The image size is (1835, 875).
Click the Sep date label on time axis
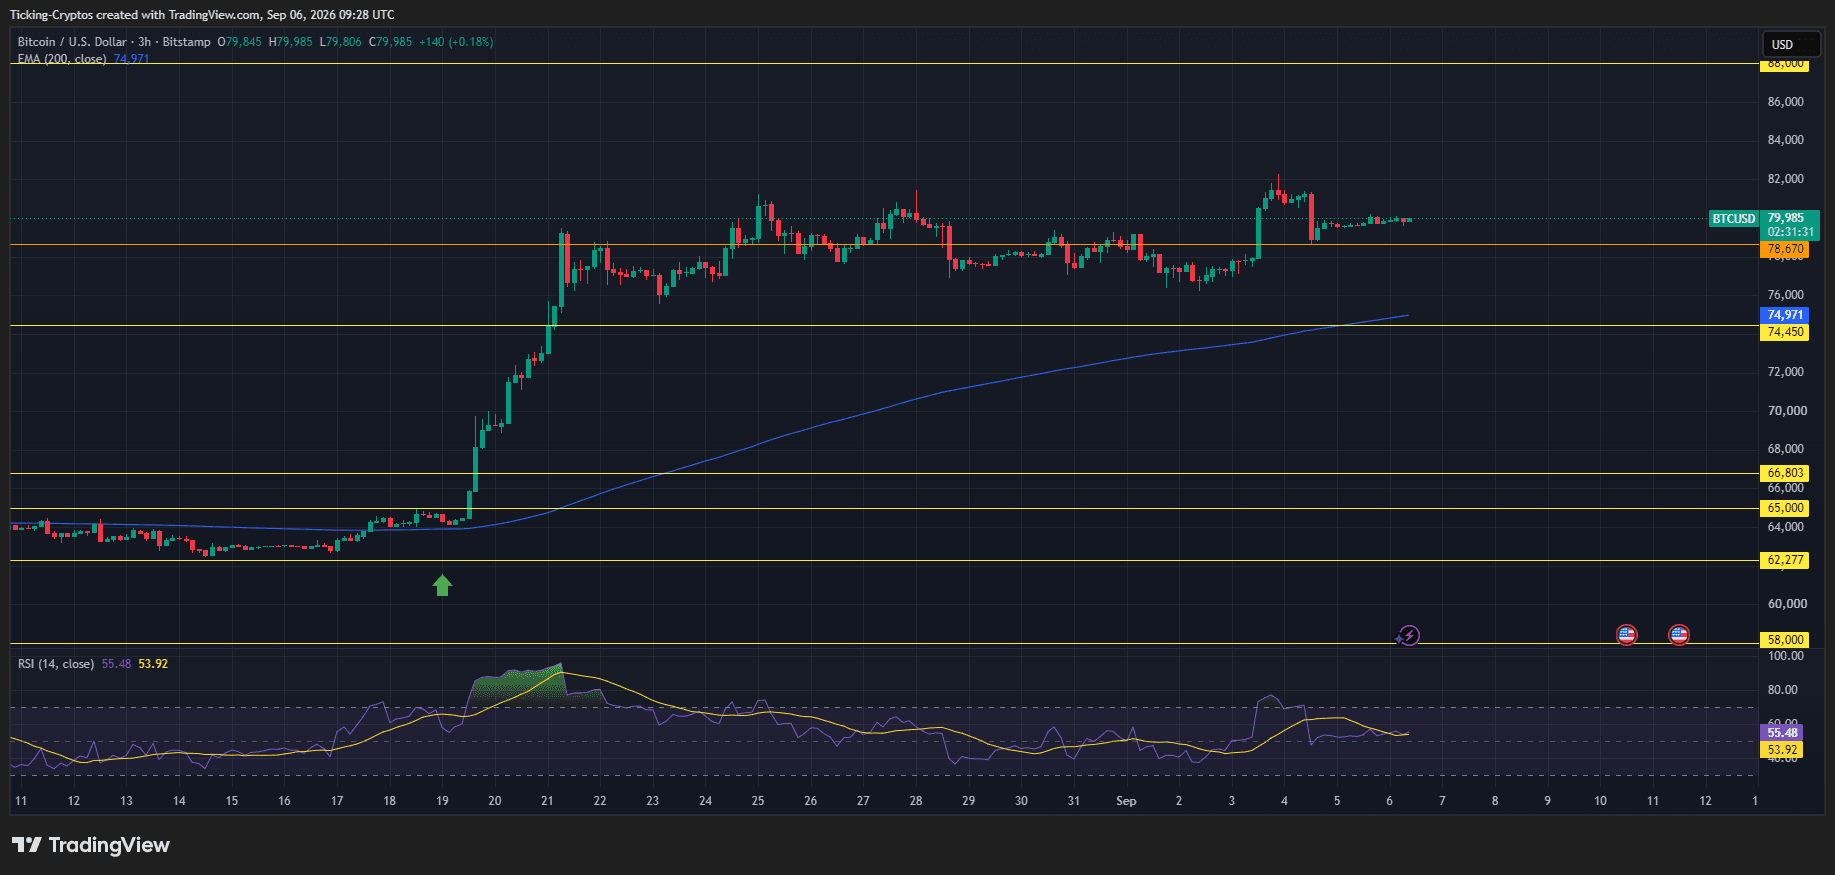(x=1126, y=801)
